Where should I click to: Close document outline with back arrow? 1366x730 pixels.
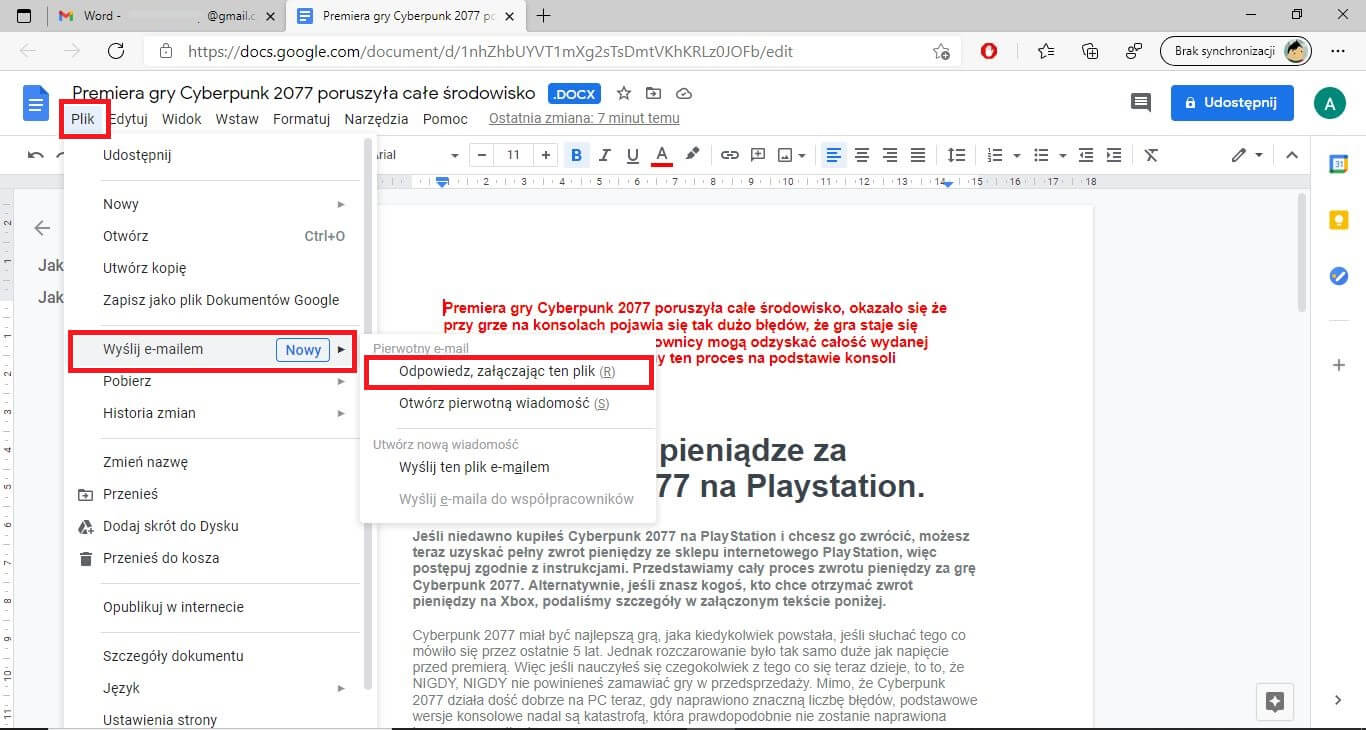42,228
